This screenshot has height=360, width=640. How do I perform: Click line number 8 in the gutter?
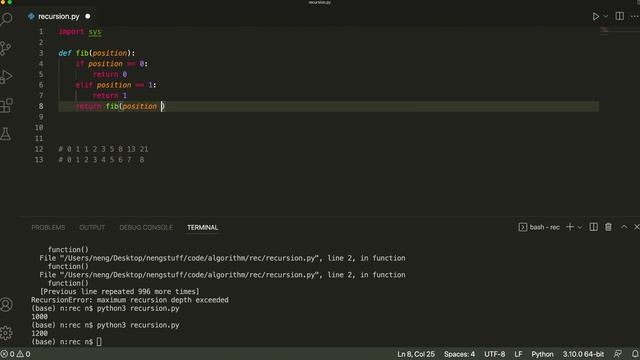(x=40, y=106)
